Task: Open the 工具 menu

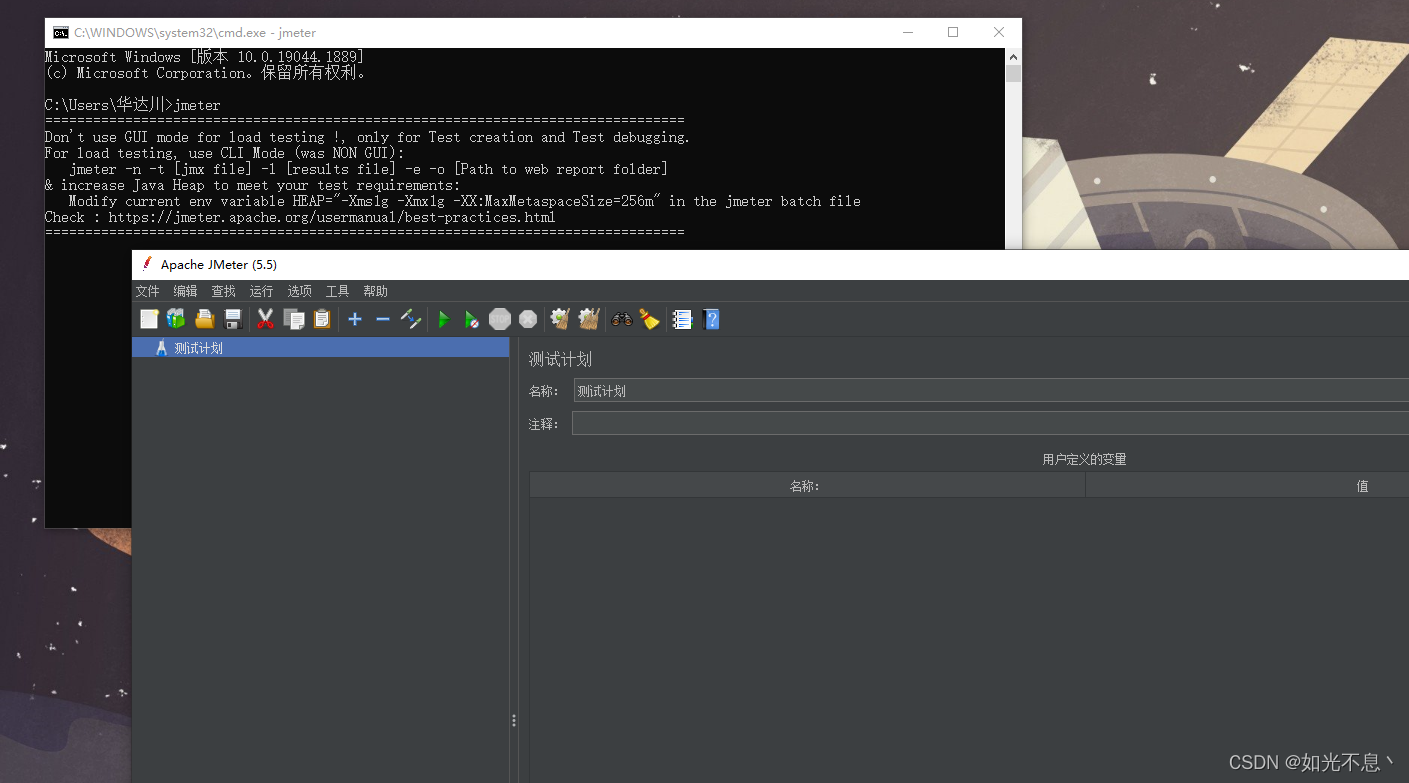Action: [338, 291]
